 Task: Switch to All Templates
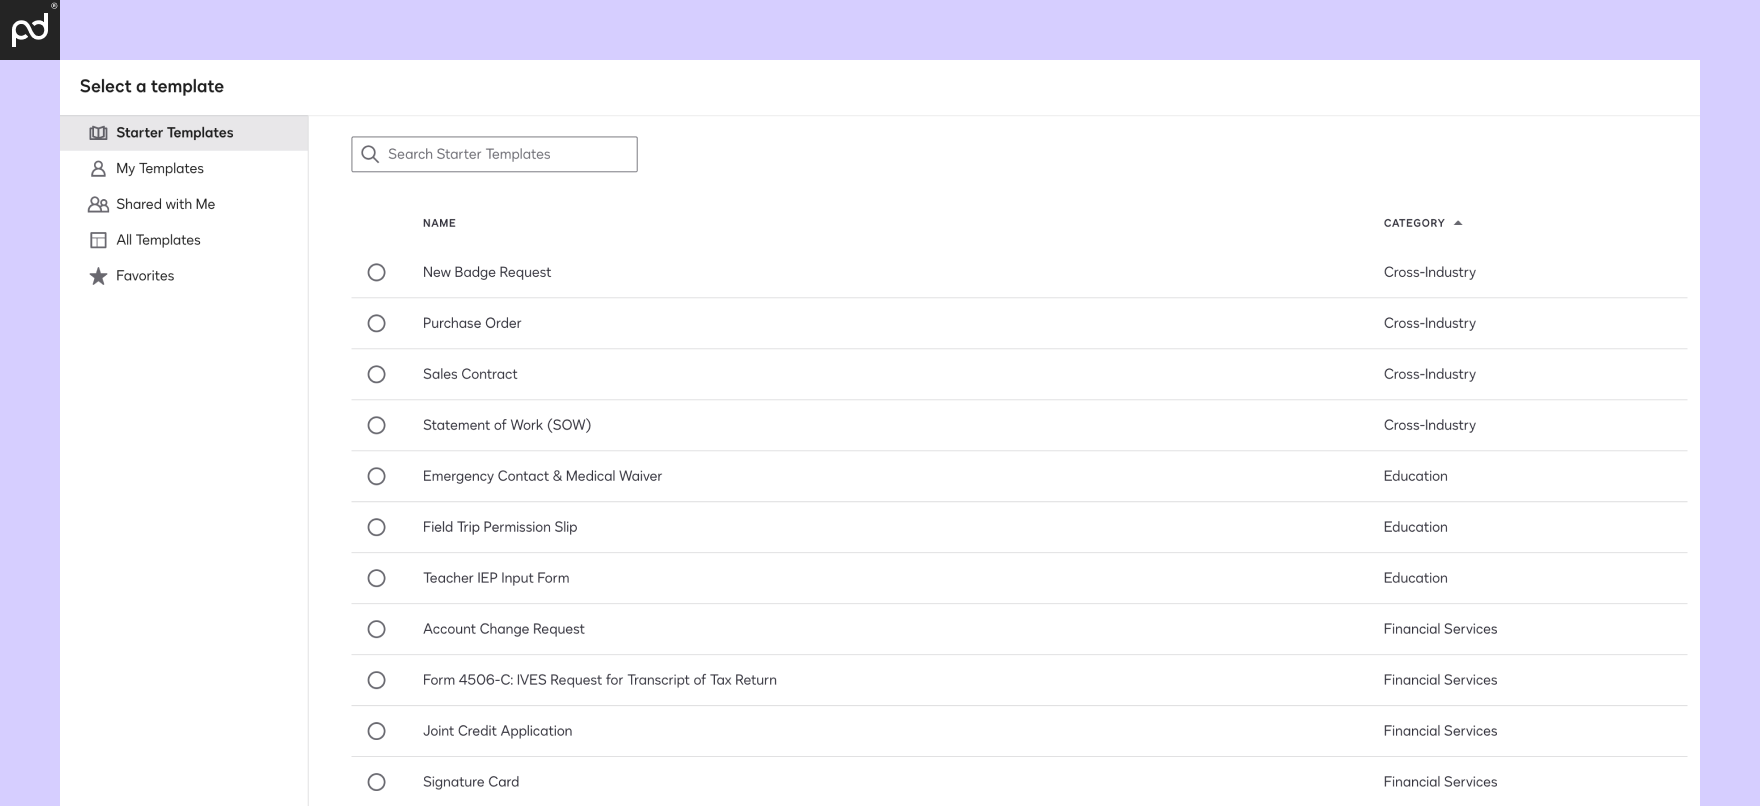tap(184, 240)
